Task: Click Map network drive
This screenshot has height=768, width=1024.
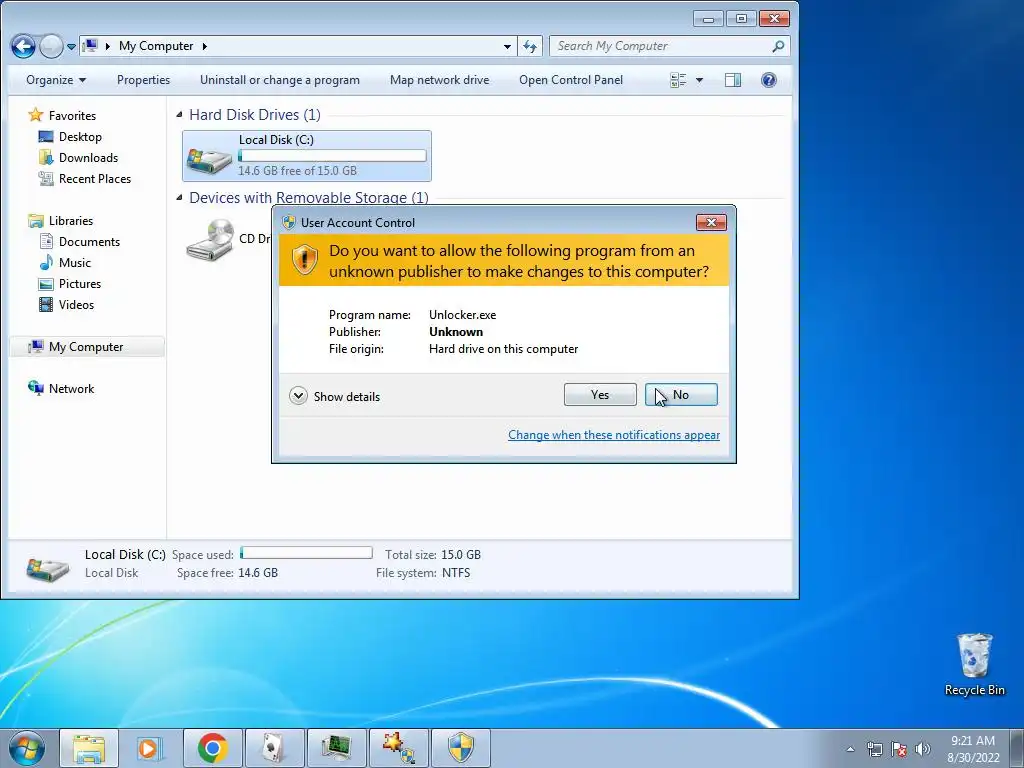Action: 440,80
